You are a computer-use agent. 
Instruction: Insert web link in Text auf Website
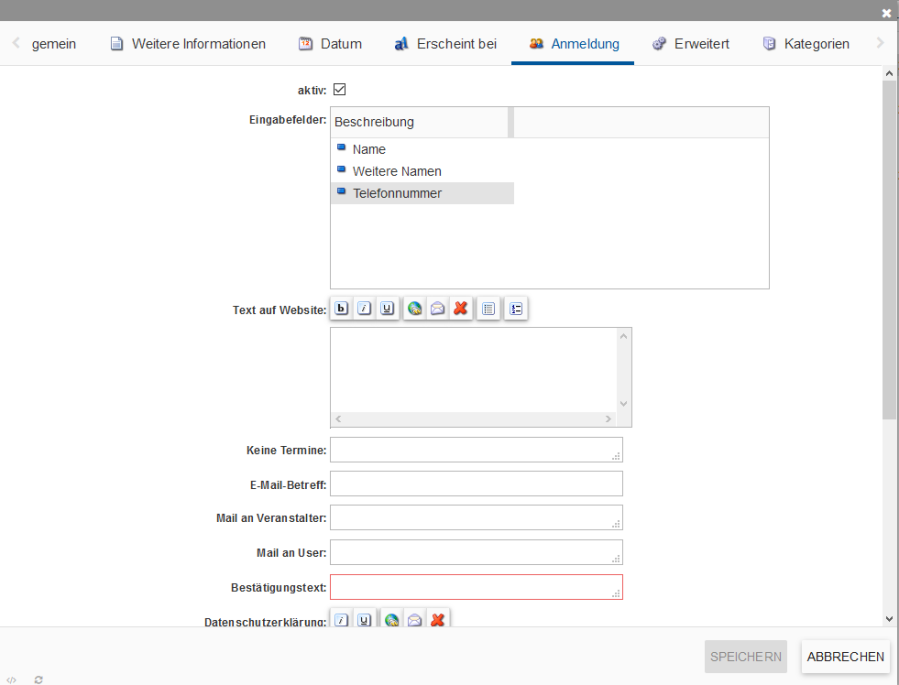click(x=415, y=309)
